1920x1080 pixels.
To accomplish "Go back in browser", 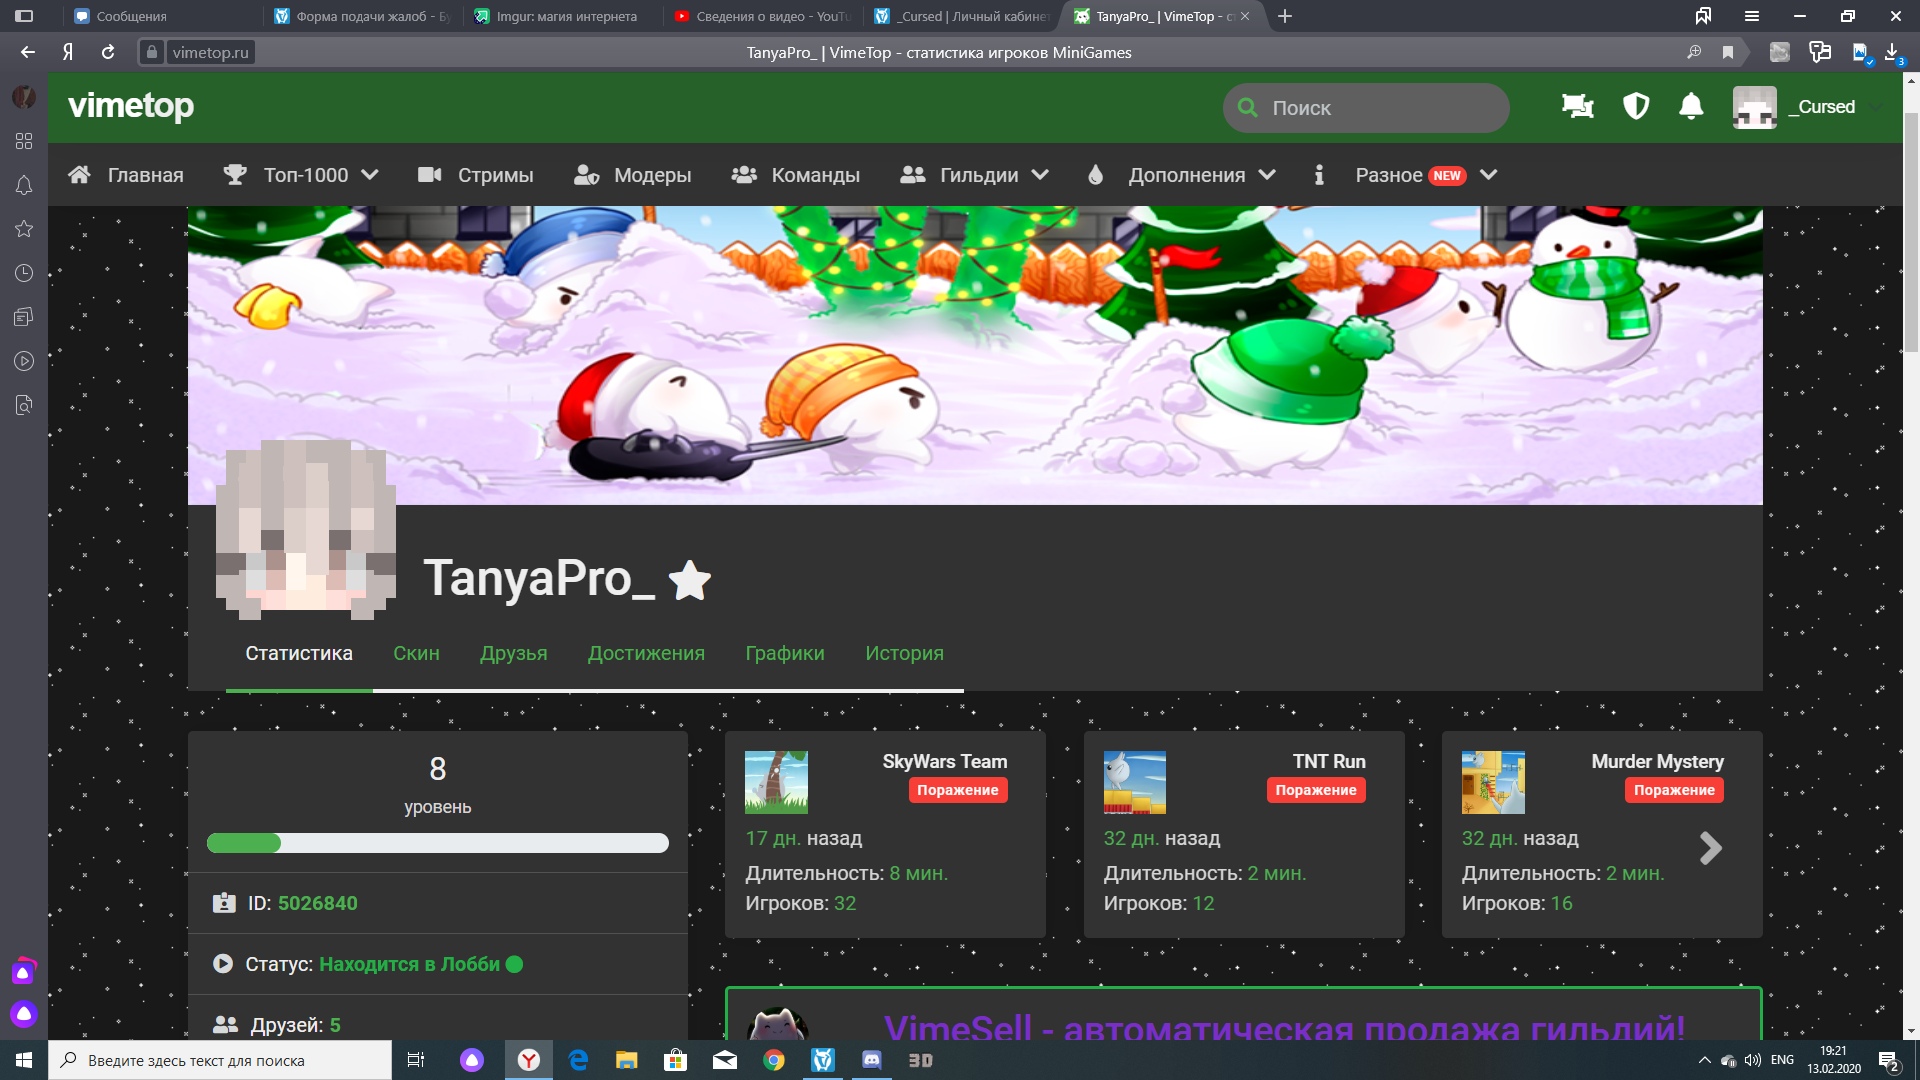I will pyautogui.click(x=27, y=52).
